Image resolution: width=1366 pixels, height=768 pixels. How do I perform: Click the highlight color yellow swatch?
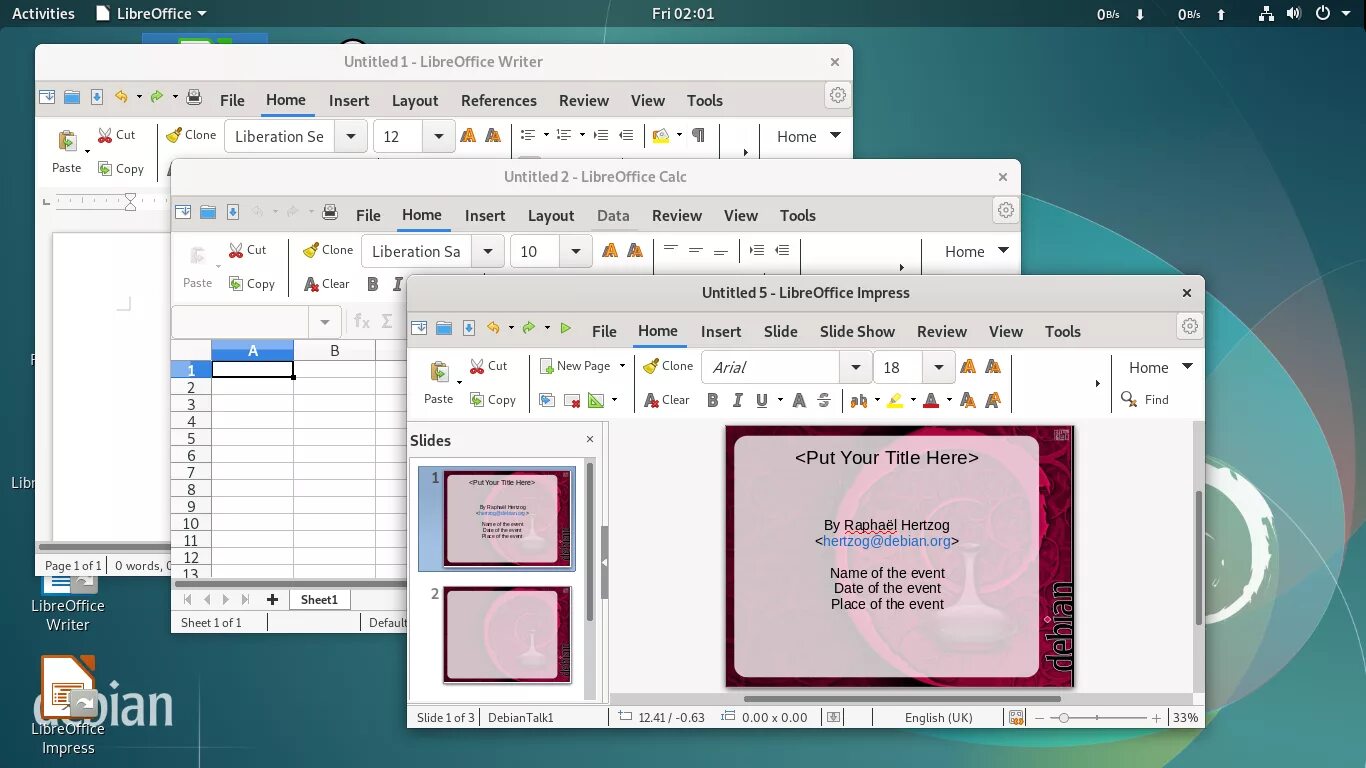(895, 400)
